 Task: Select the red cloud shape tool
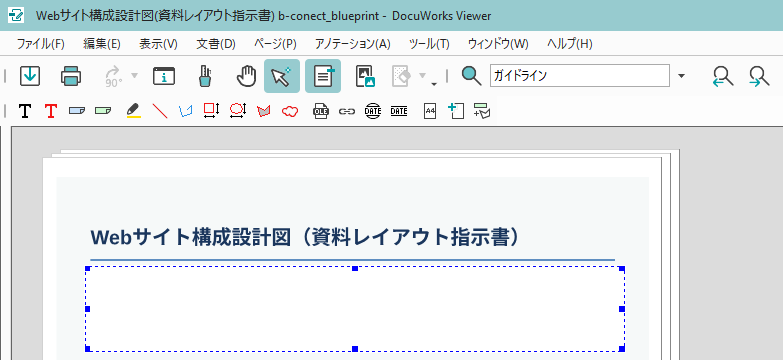[290, 111]
